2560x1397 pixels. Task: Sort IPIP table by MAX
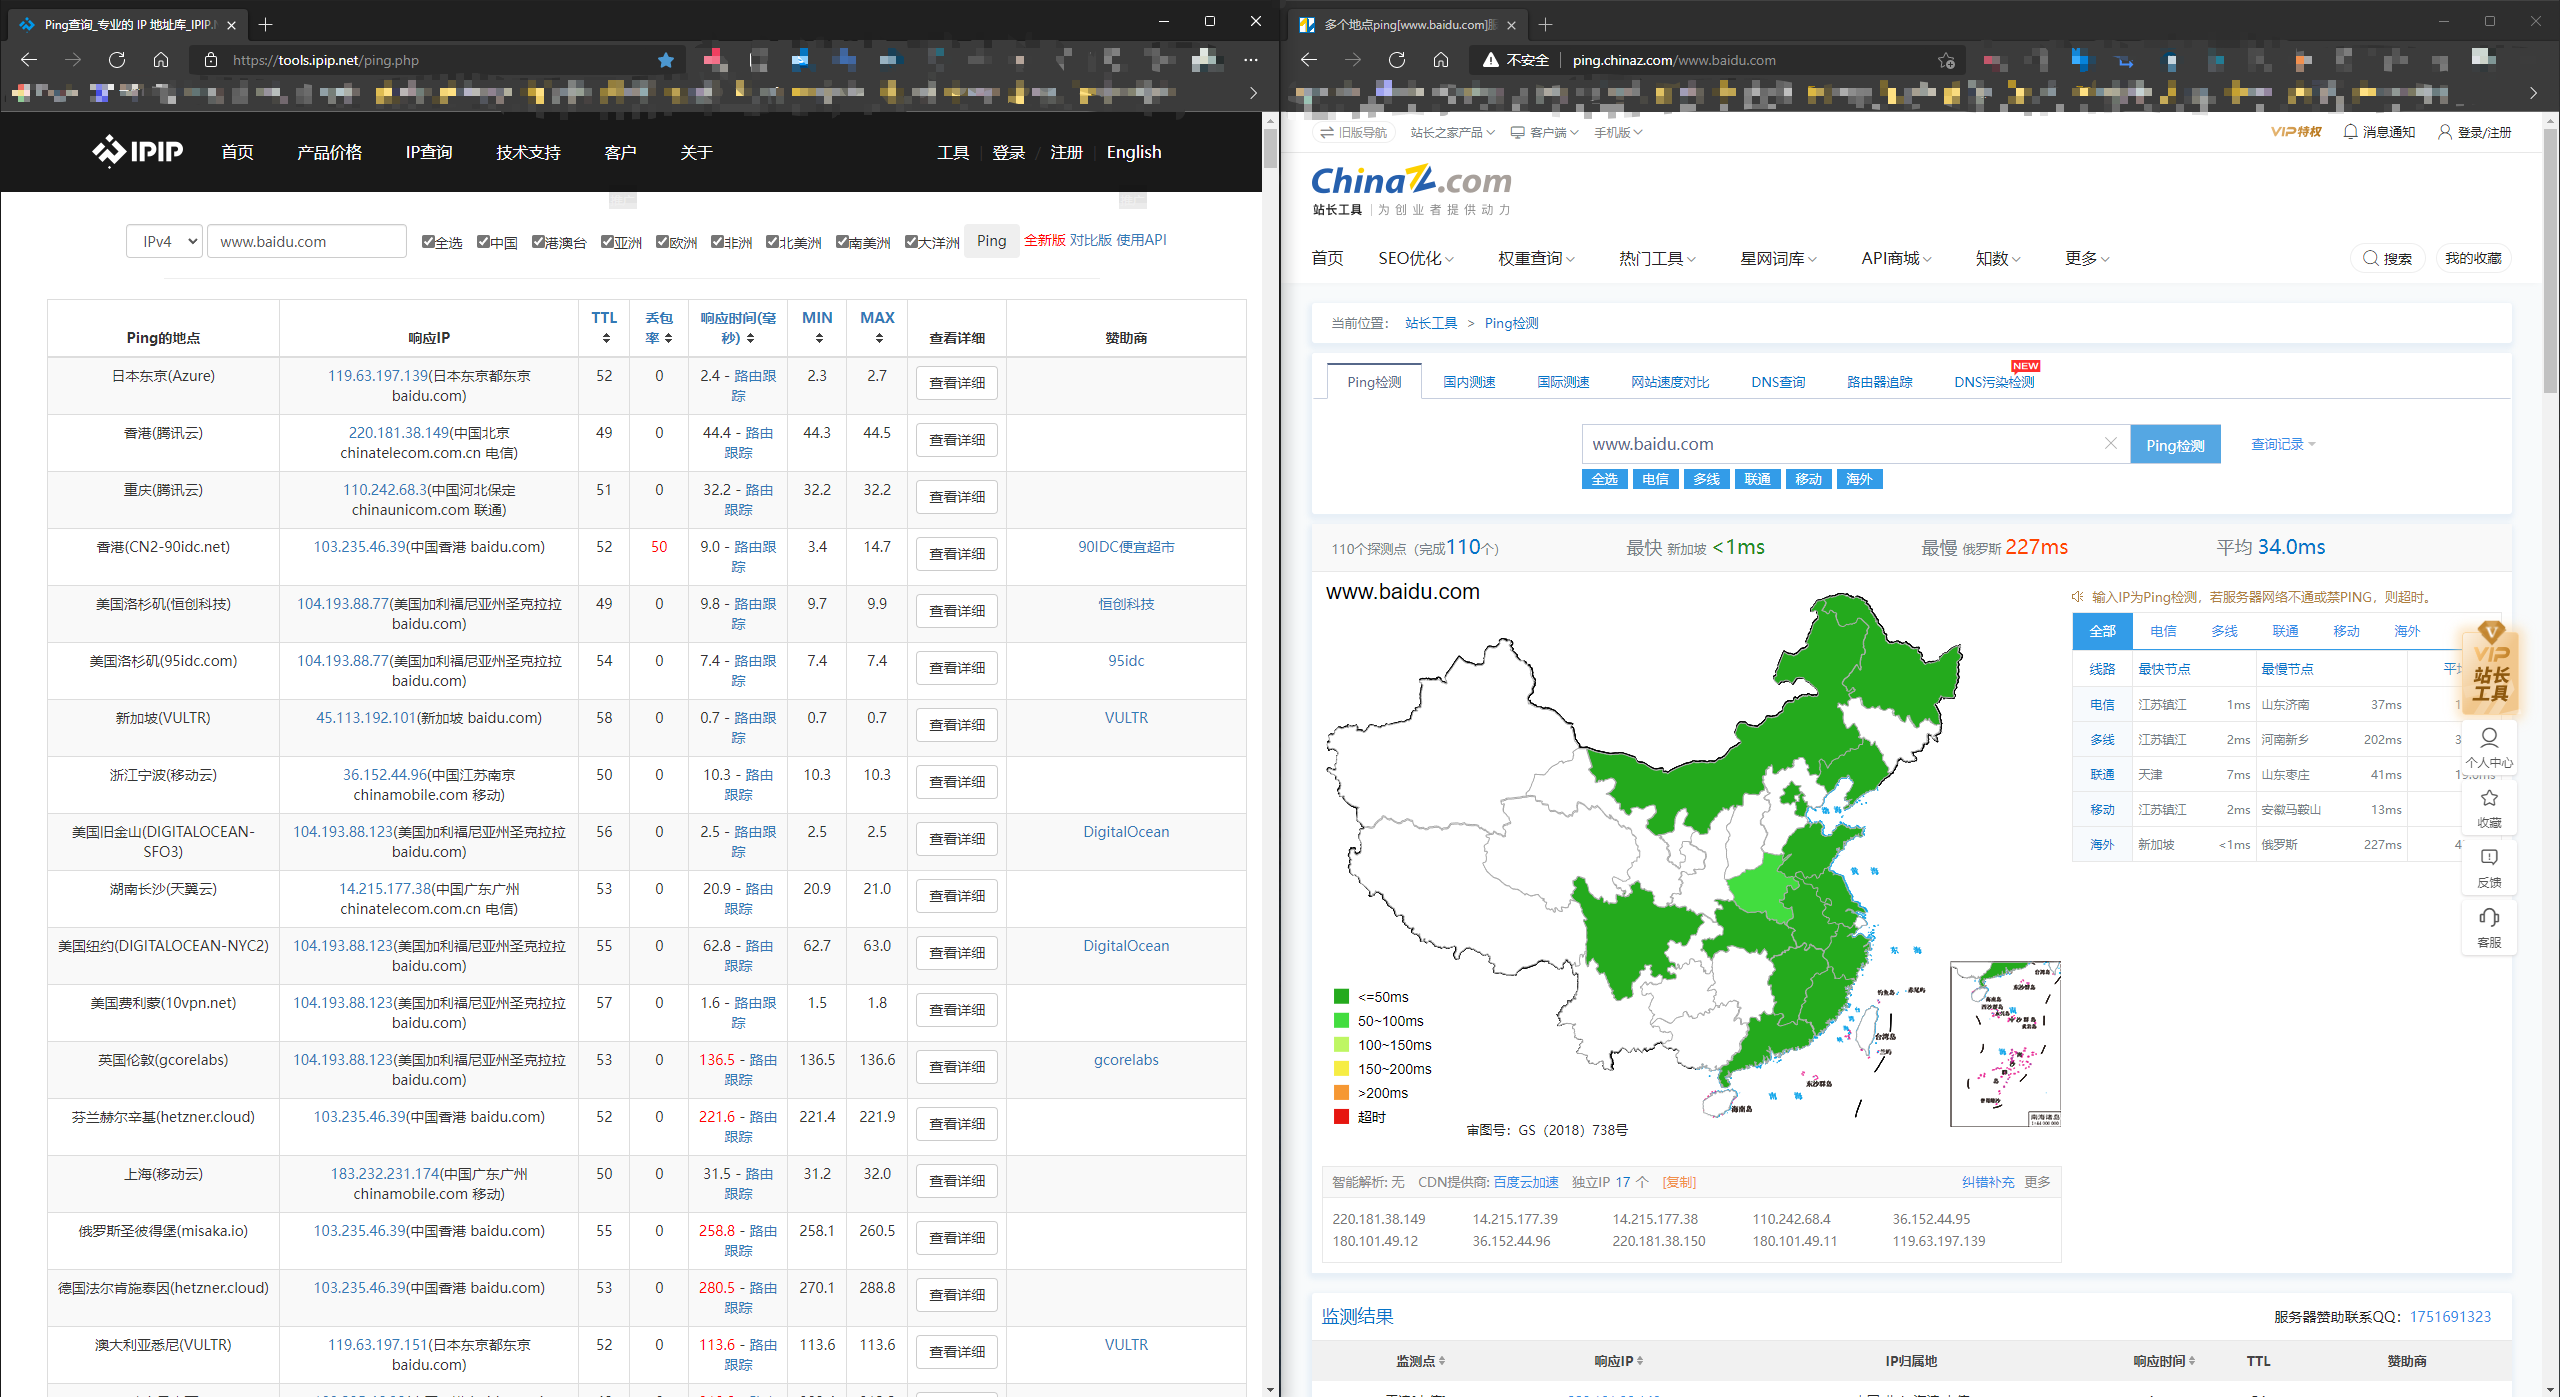click(877, 327)
